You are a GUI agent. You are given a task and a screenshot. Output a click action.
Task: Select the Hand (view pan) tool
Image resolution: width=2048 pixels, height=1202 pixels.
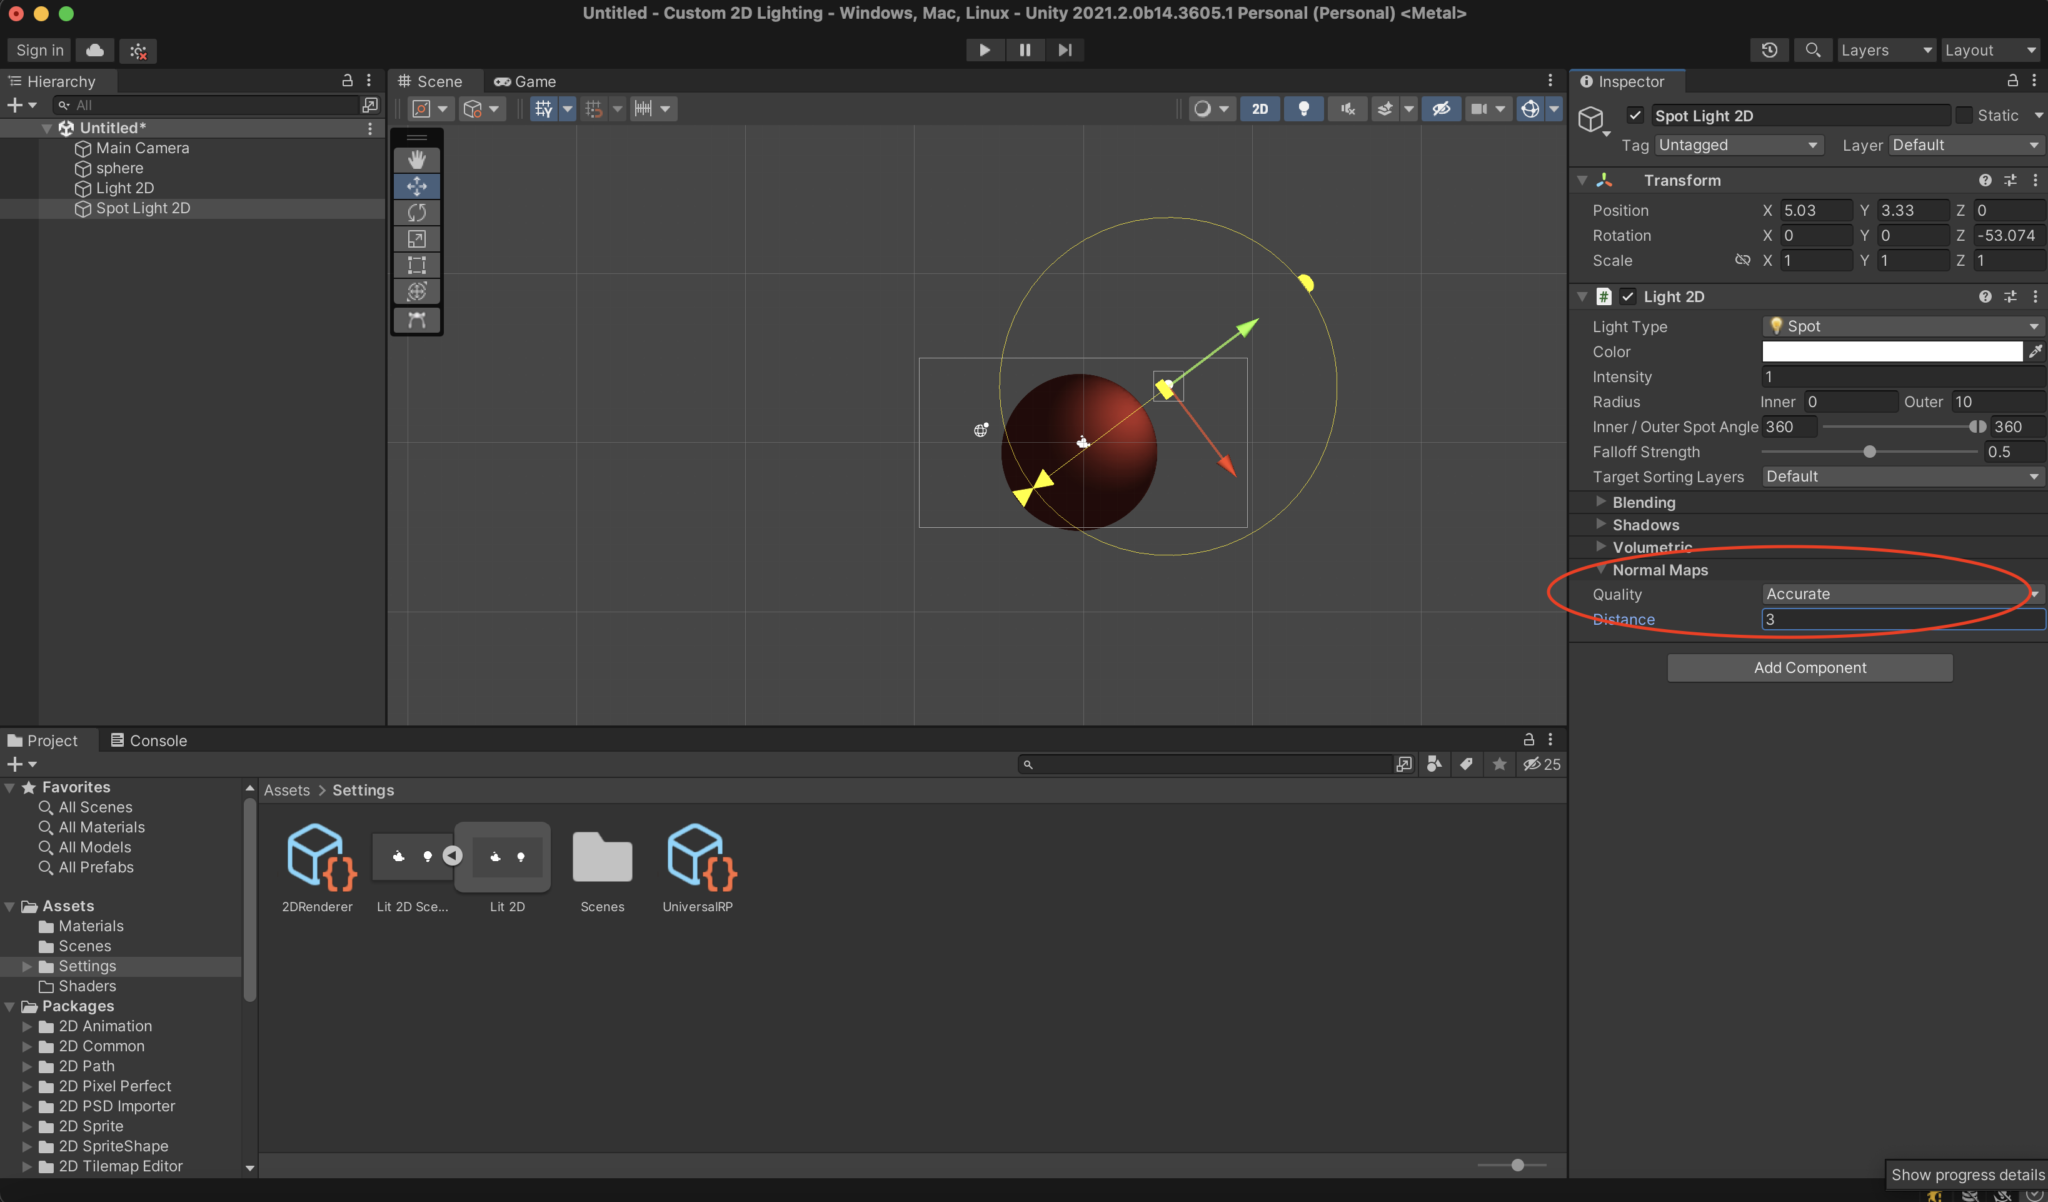(416, 159)
